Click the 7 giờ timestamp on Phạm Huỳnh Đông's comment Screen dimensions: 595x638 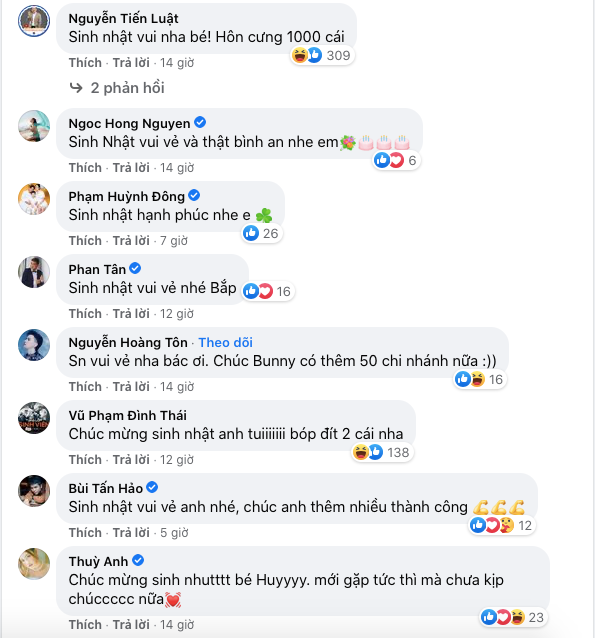tap(174, 241)
